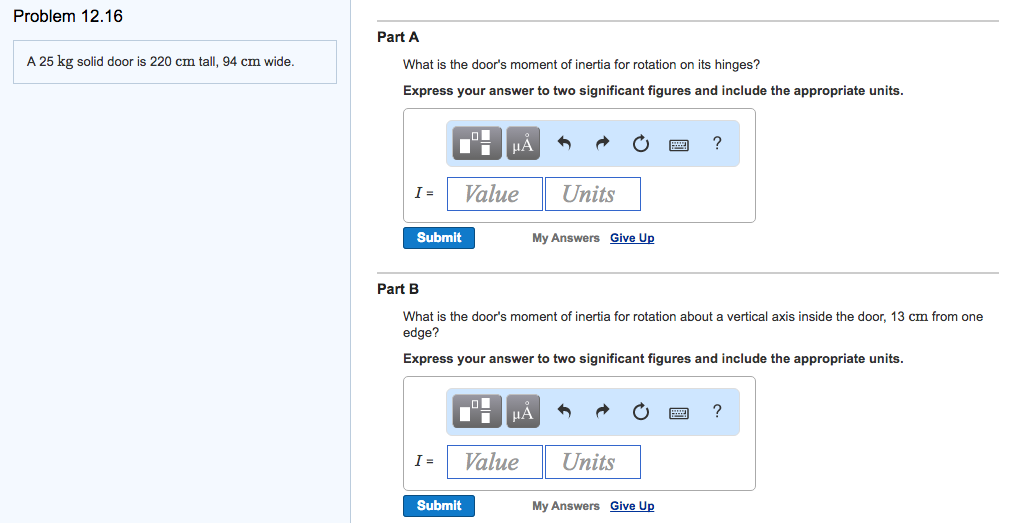Click the redo arrow in Part B toolbar
The image size is (1011, 523).
602,412
